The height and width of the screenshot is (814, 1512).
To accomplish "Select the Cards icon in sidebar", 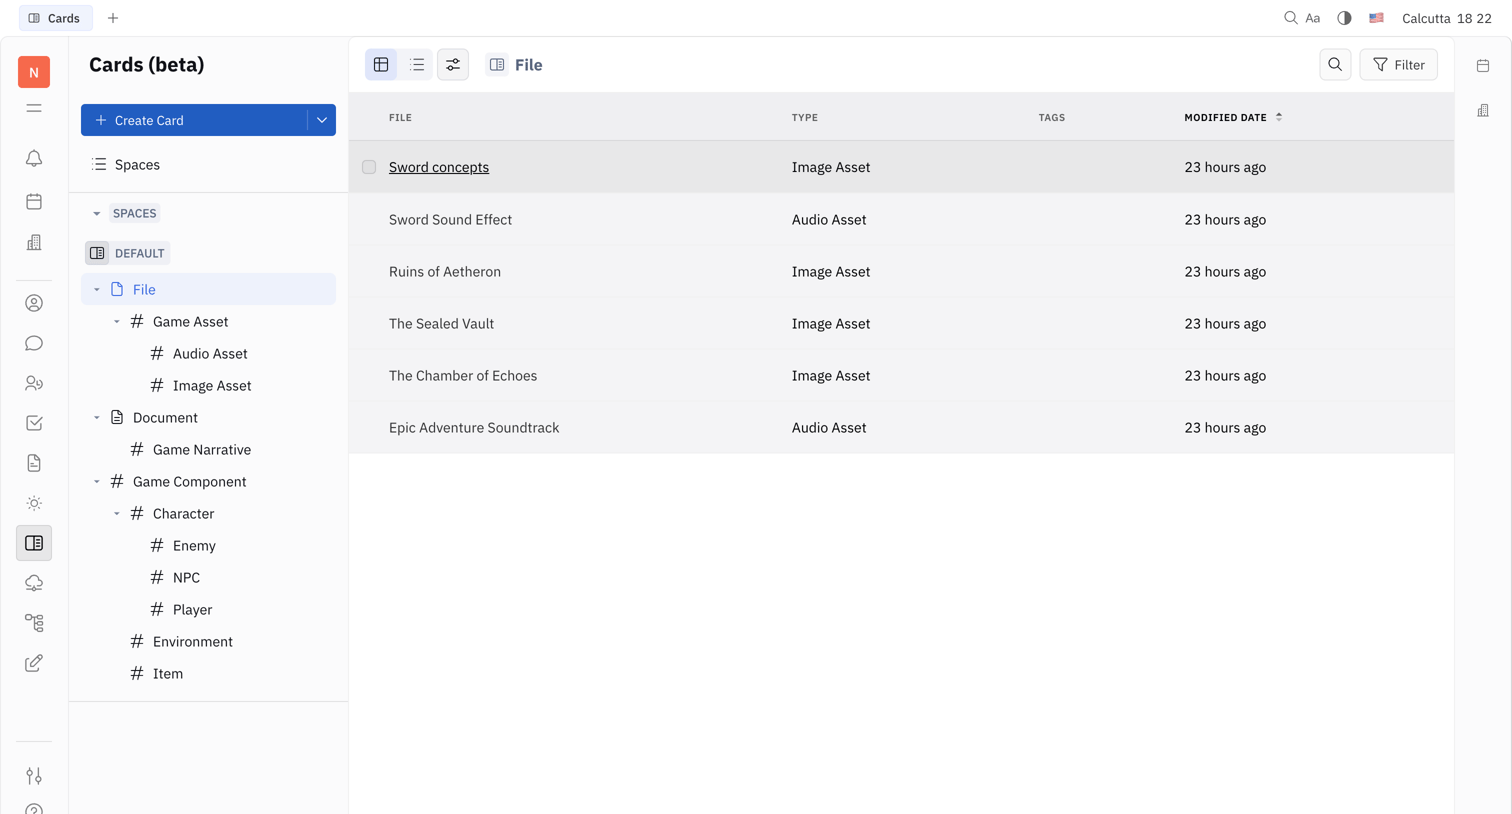I will [34, 543].
